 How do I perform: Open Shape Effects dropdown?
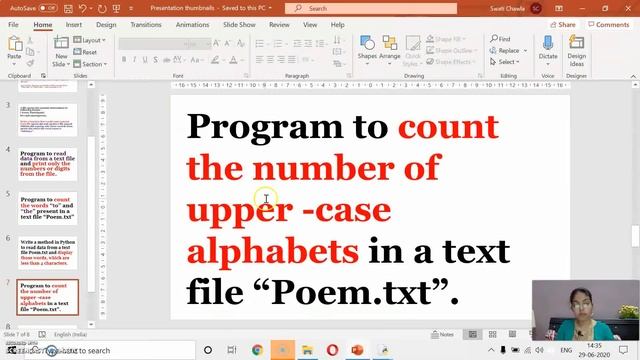point(451,62)
